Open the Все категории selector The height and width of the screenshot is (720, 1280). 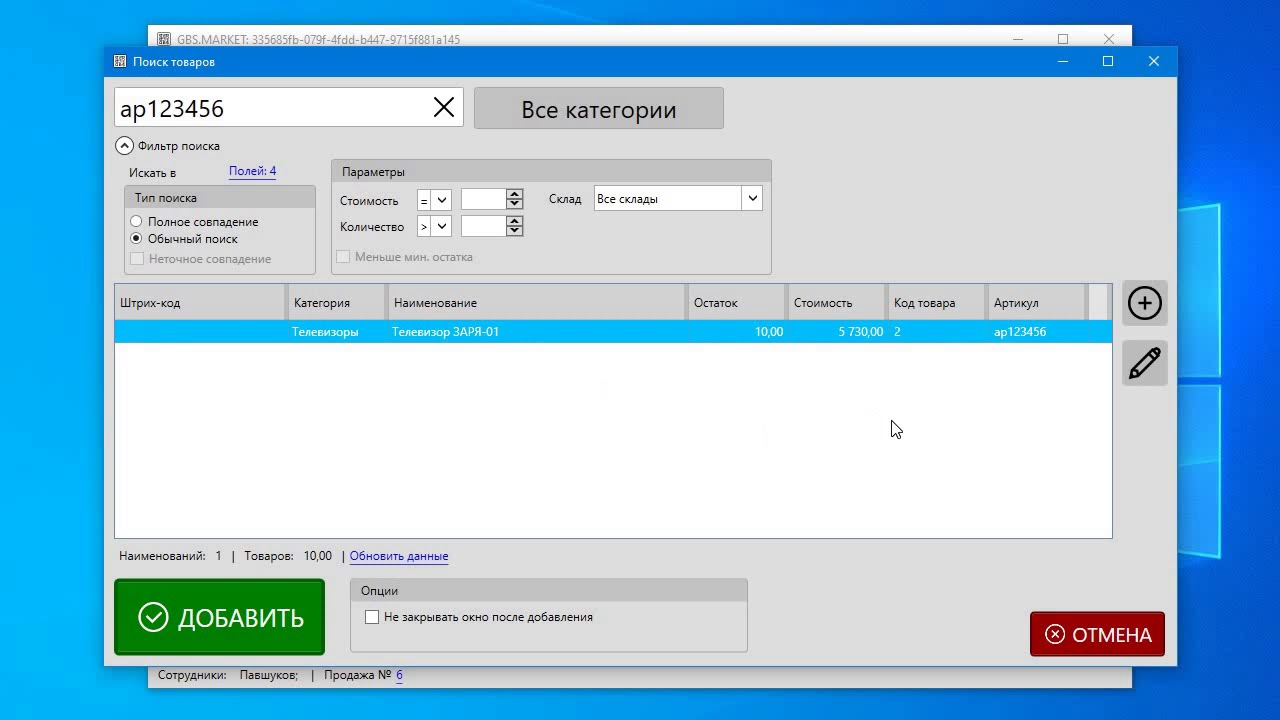point(598,109)
